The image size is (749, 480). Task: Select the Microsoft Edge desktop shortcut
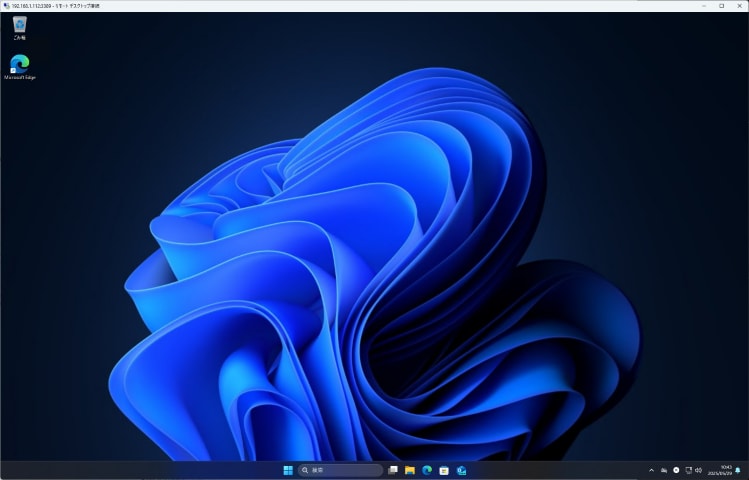click(20, 67)
